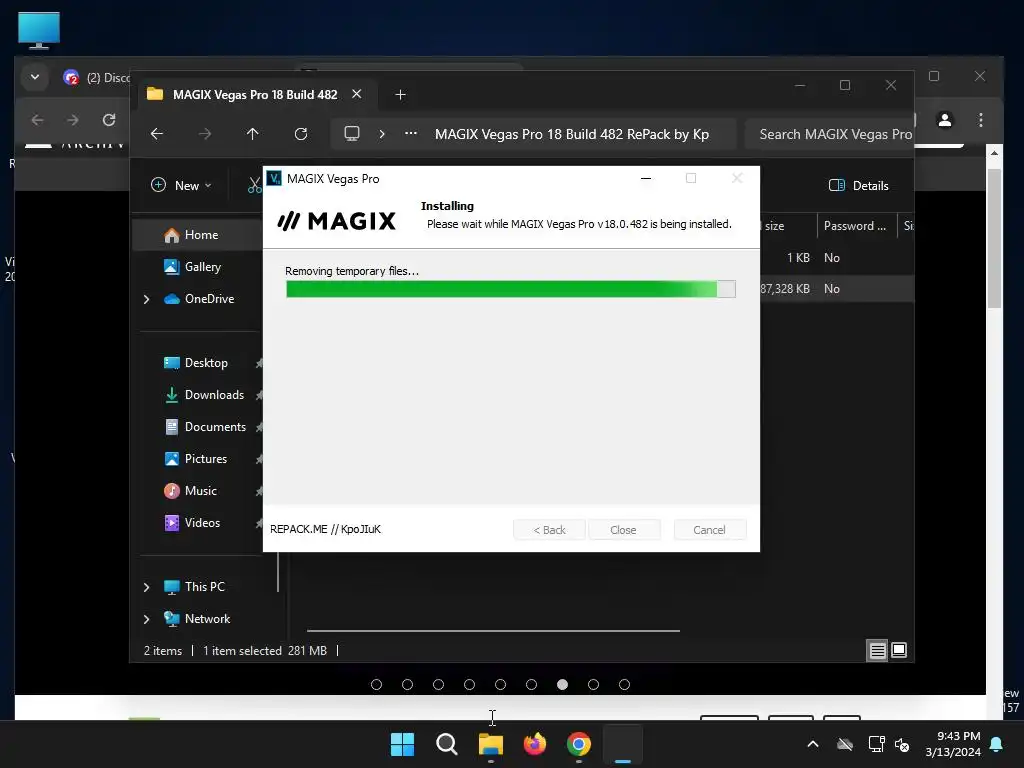
Task: Click the MAGIX logo in the installer
Action: click(337, 221)
